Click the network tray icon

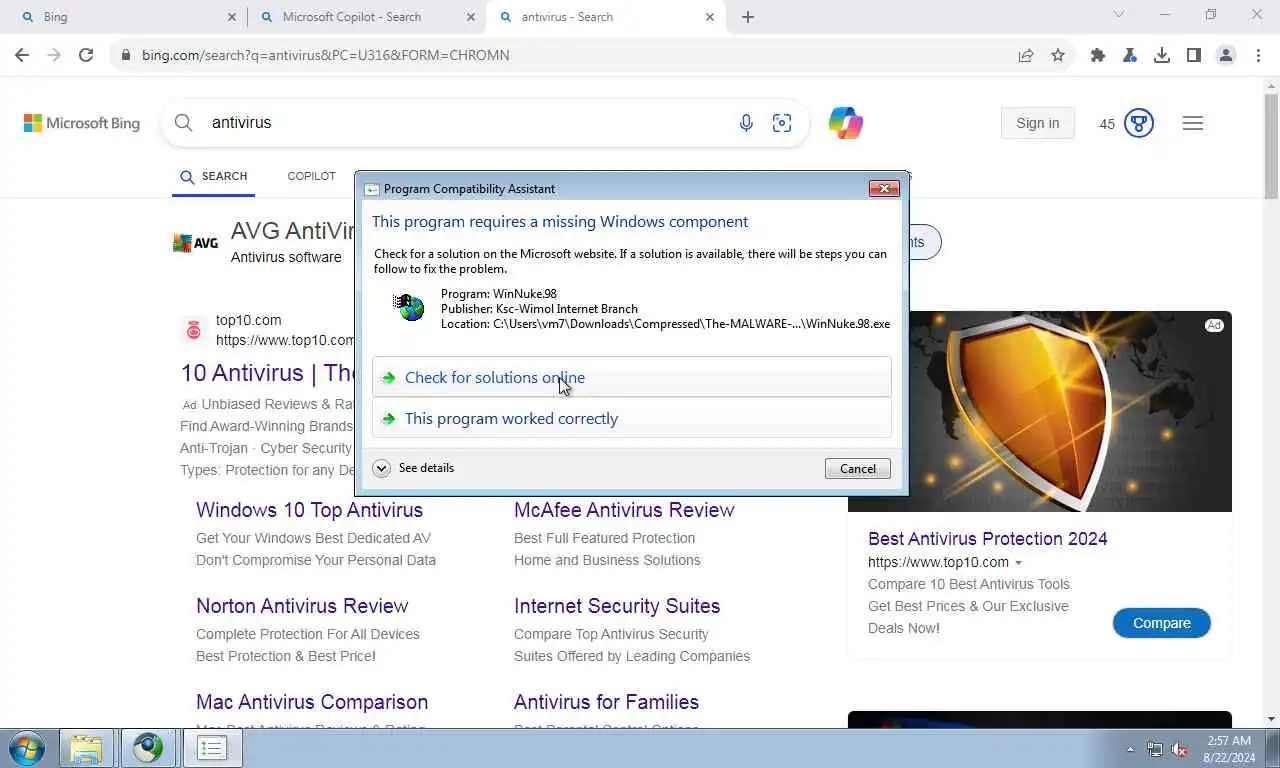(1155, 749)
